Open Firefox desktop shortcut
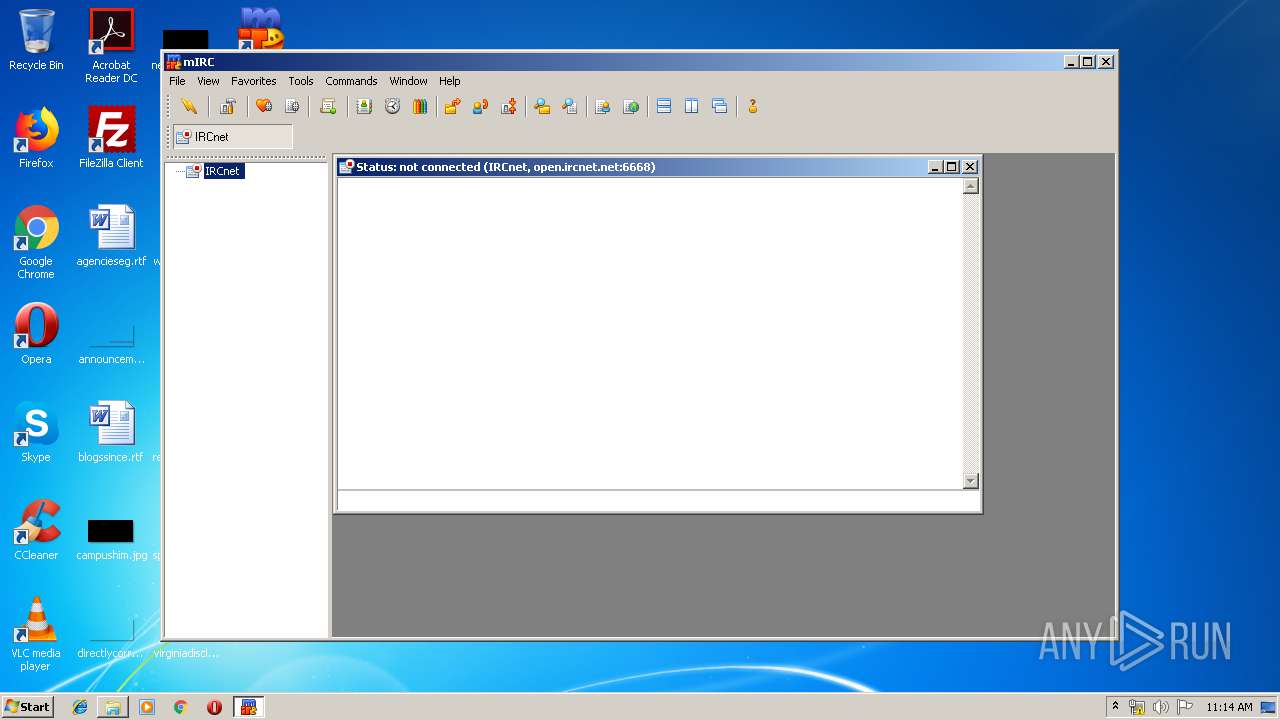This screenshot has height=720, width=1280. click(x=36, y=139)
